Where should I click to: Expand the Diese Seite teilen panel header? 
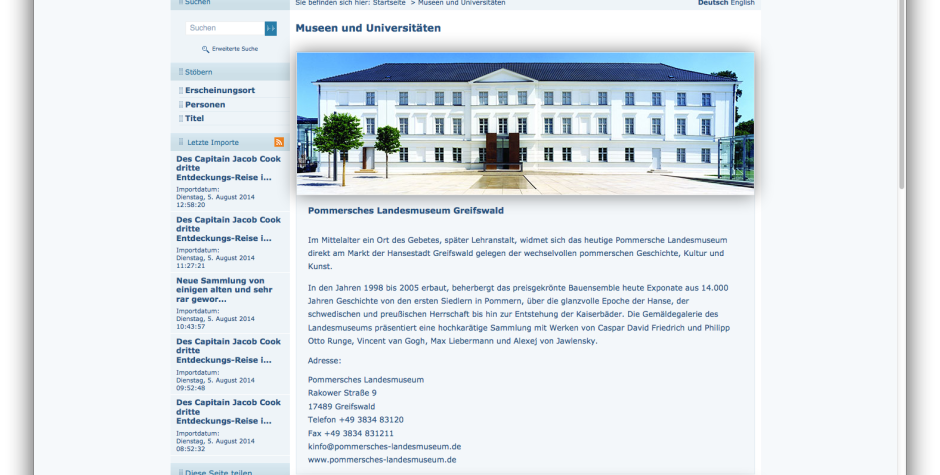pos(230,470)
